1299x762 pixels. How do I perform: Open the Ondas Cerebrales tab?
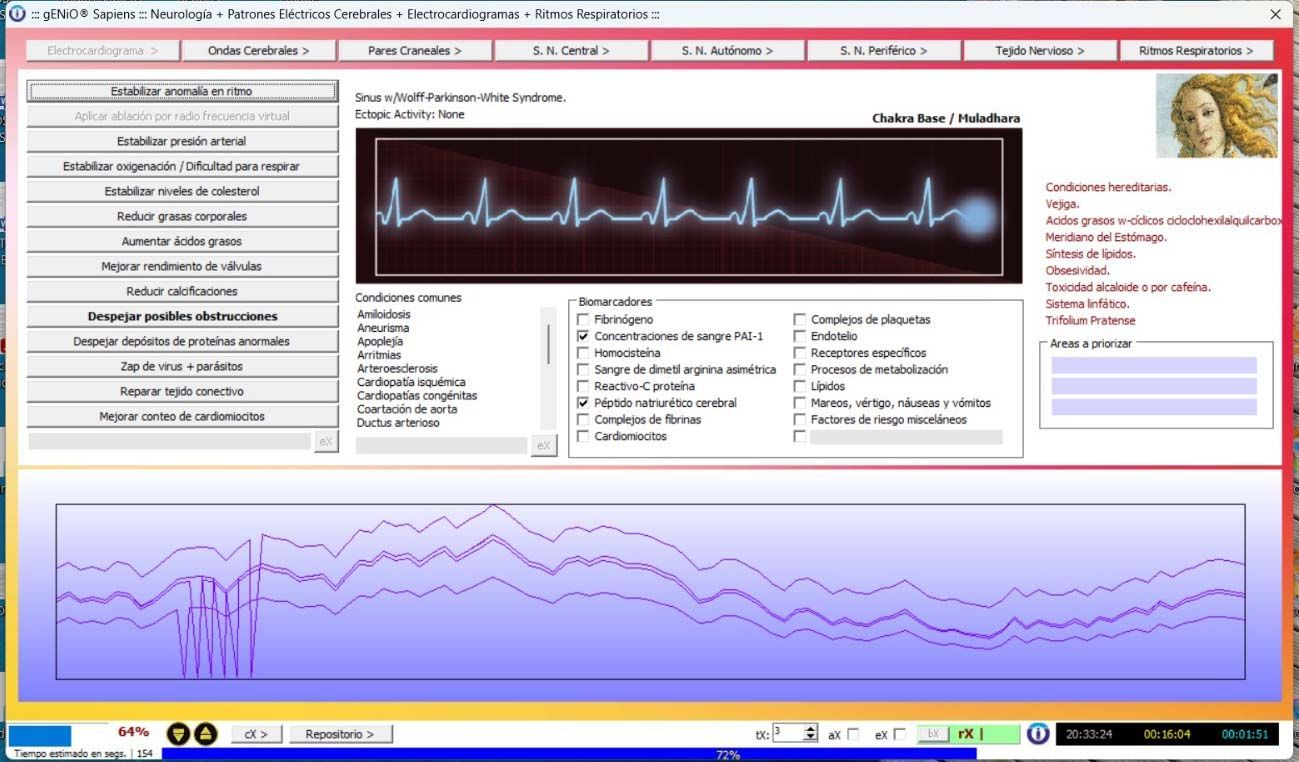258,51
